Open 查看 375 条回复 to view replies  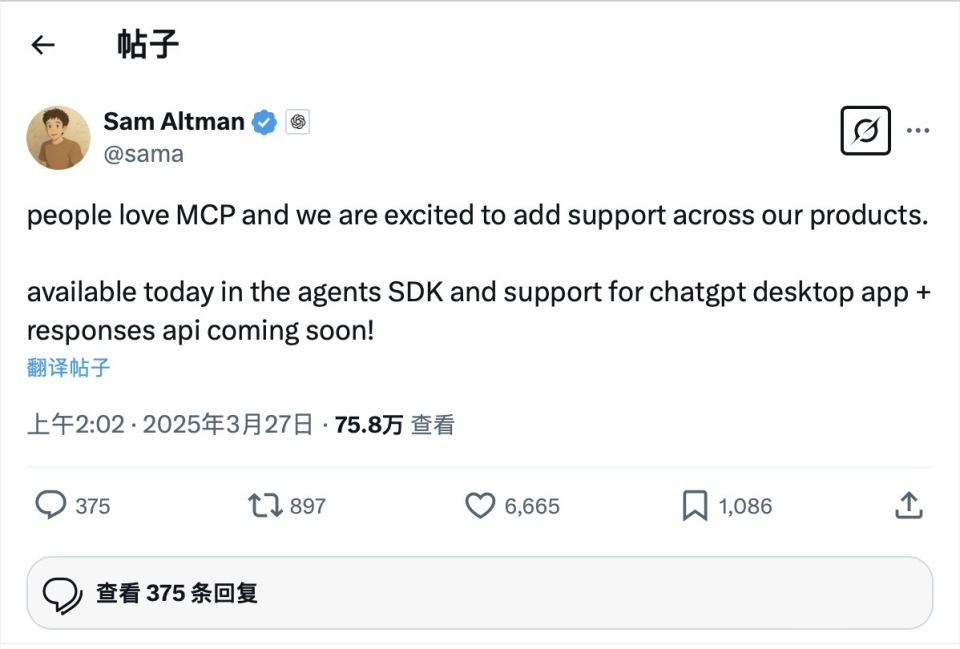click(175, 593)
